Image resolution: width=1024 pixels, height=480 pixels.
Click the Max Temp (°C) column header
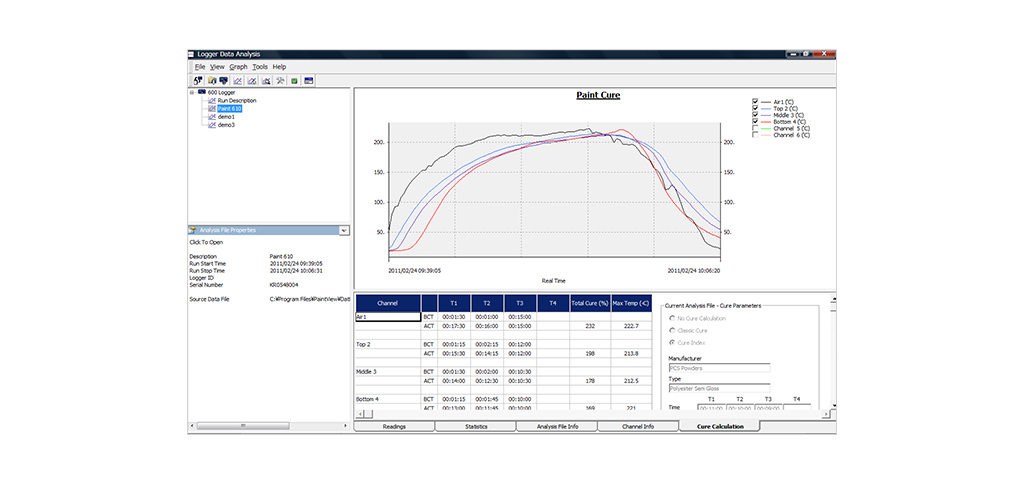(x=632, y=303)
